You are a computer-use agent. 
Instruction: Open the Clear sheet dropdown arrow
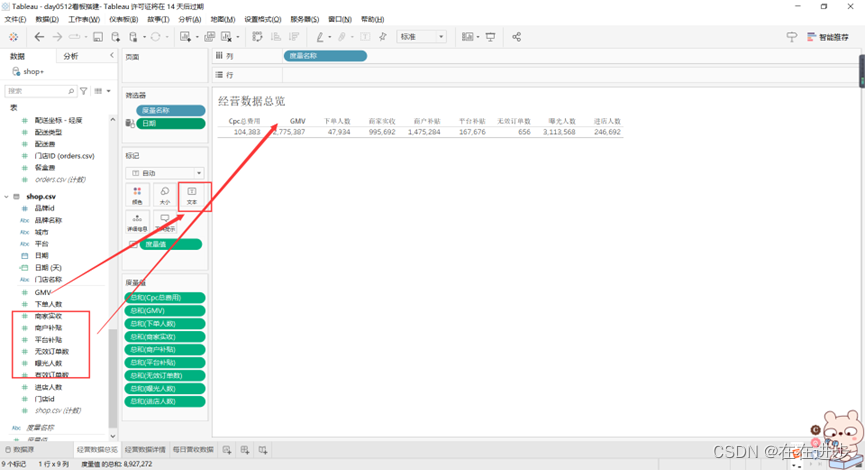238,37
